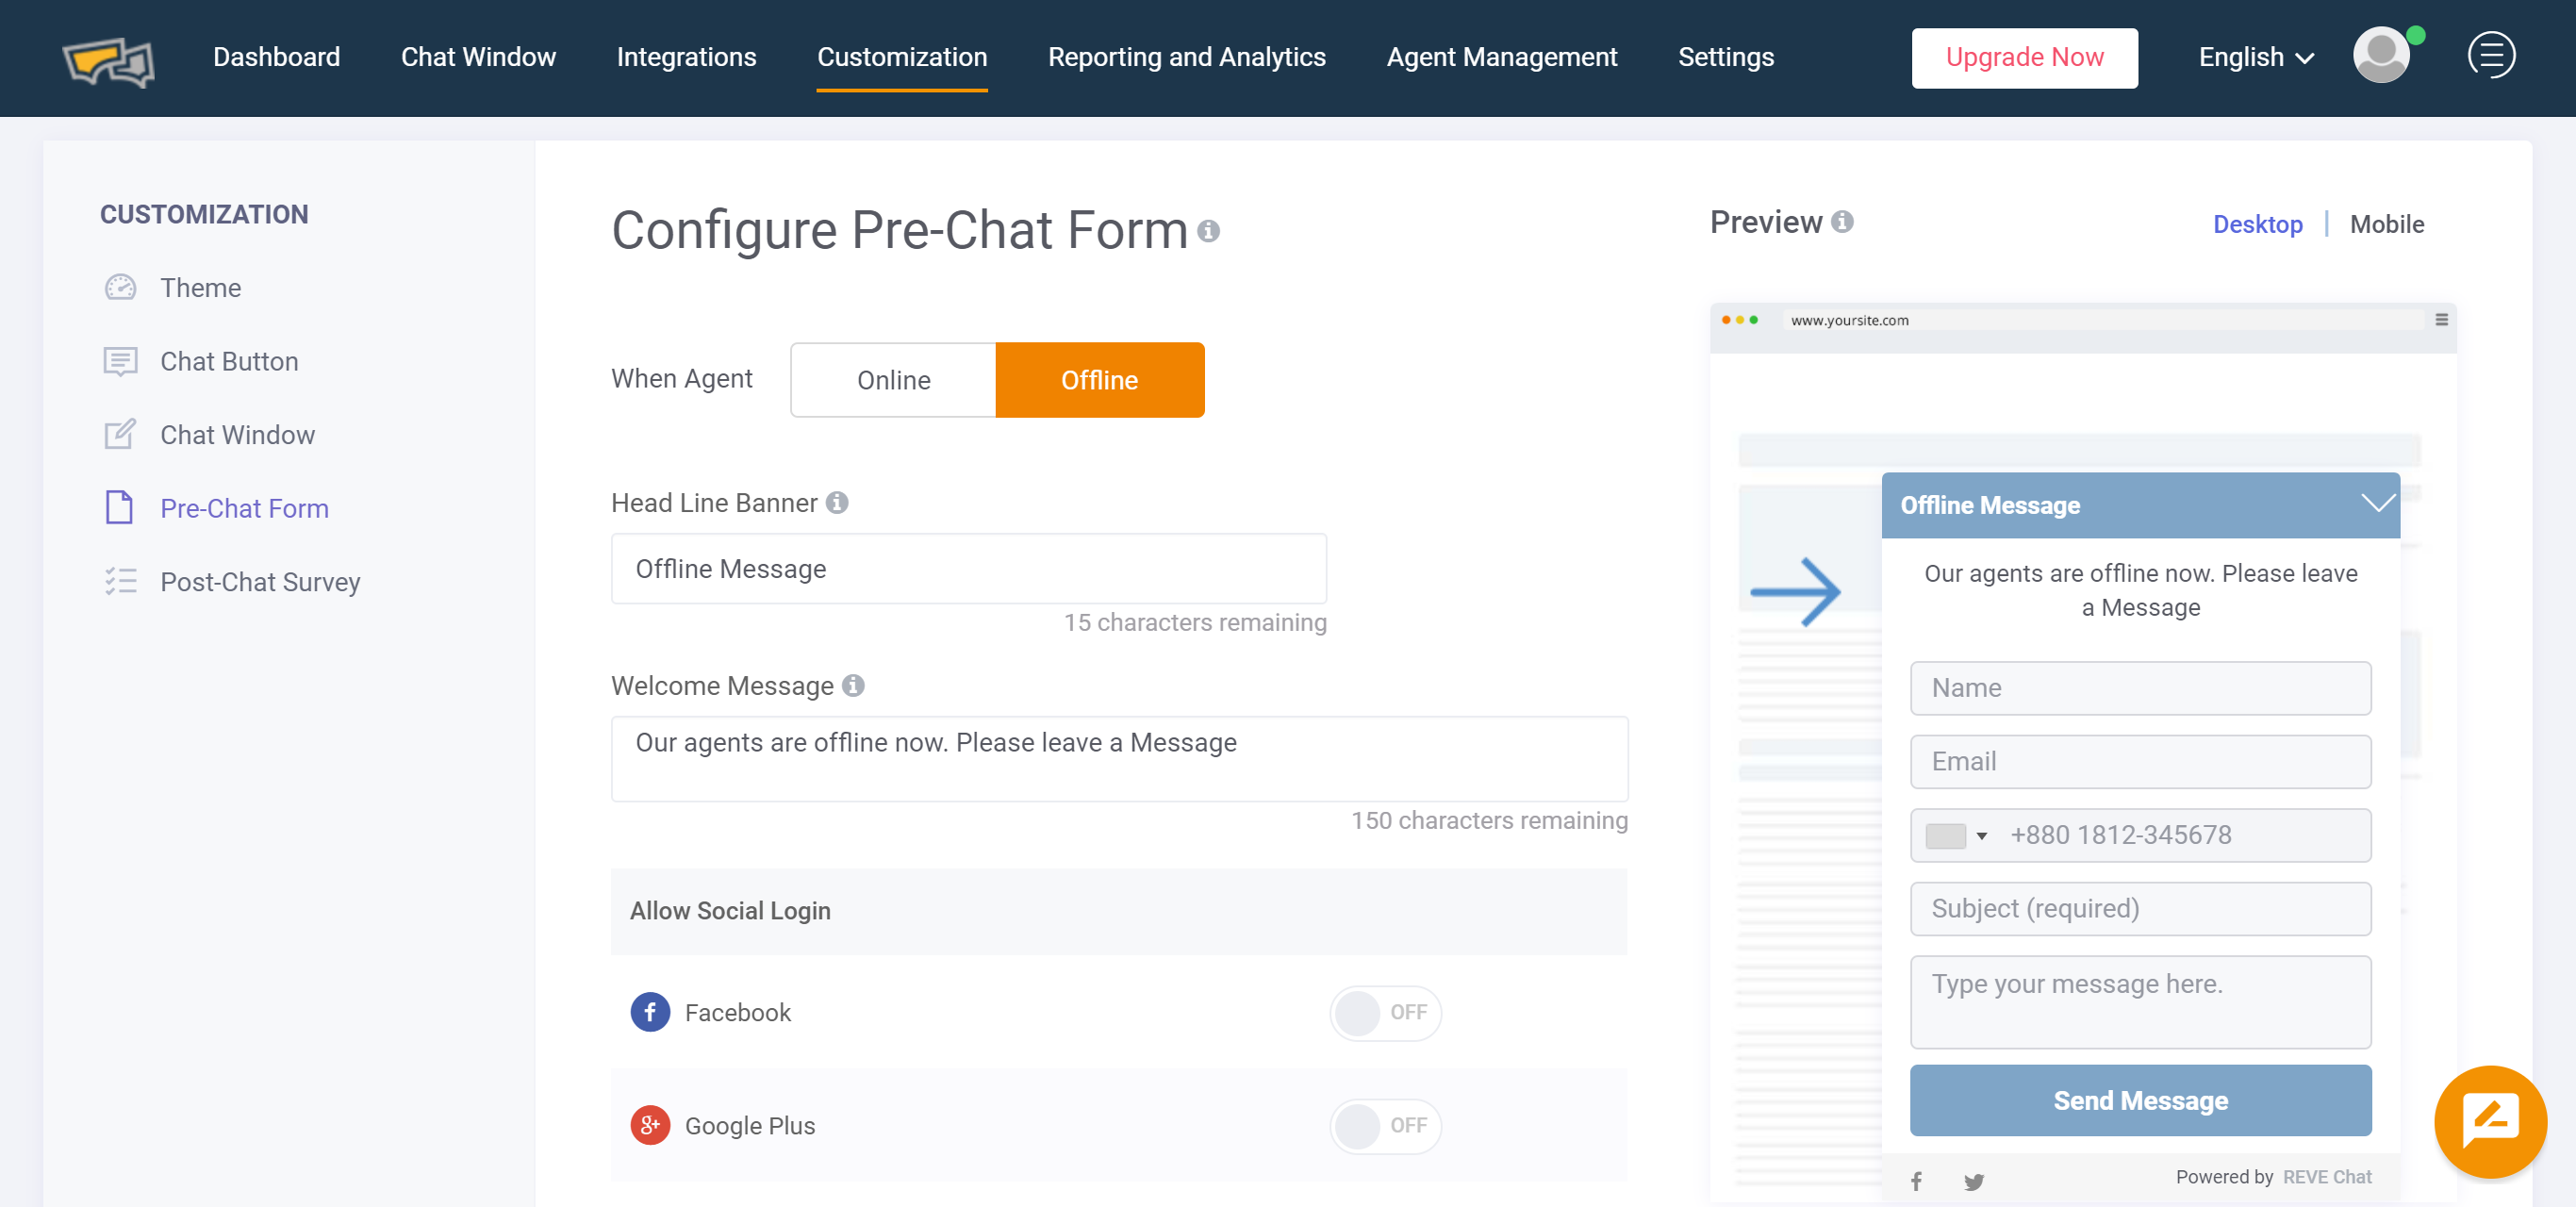Click the Name field in preview
This screenshot has width=2576, height=1207.
[x=2140, y=688]
